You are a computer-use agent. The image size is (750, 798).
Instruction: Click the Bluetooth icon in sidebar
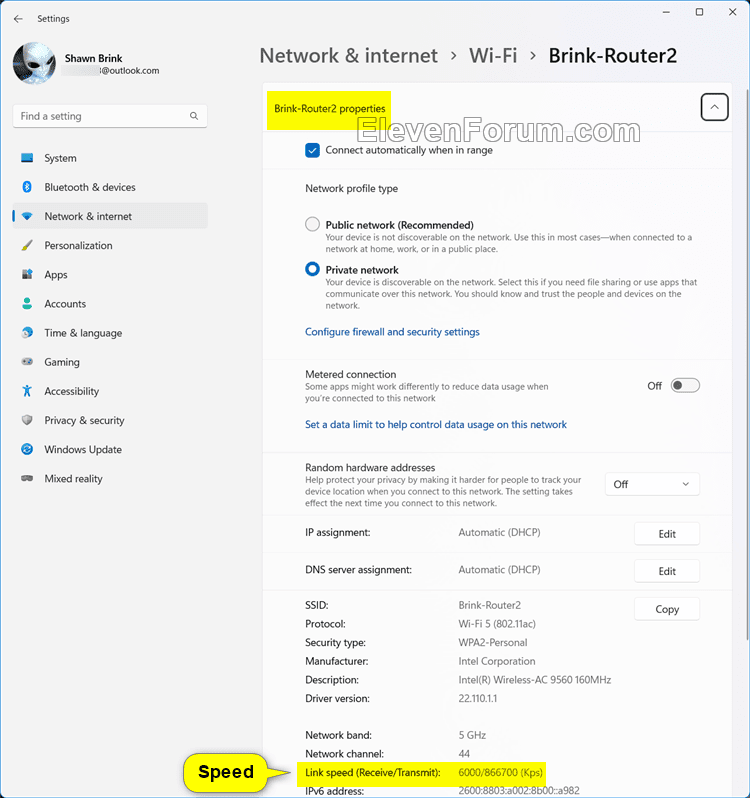[27, 187]
